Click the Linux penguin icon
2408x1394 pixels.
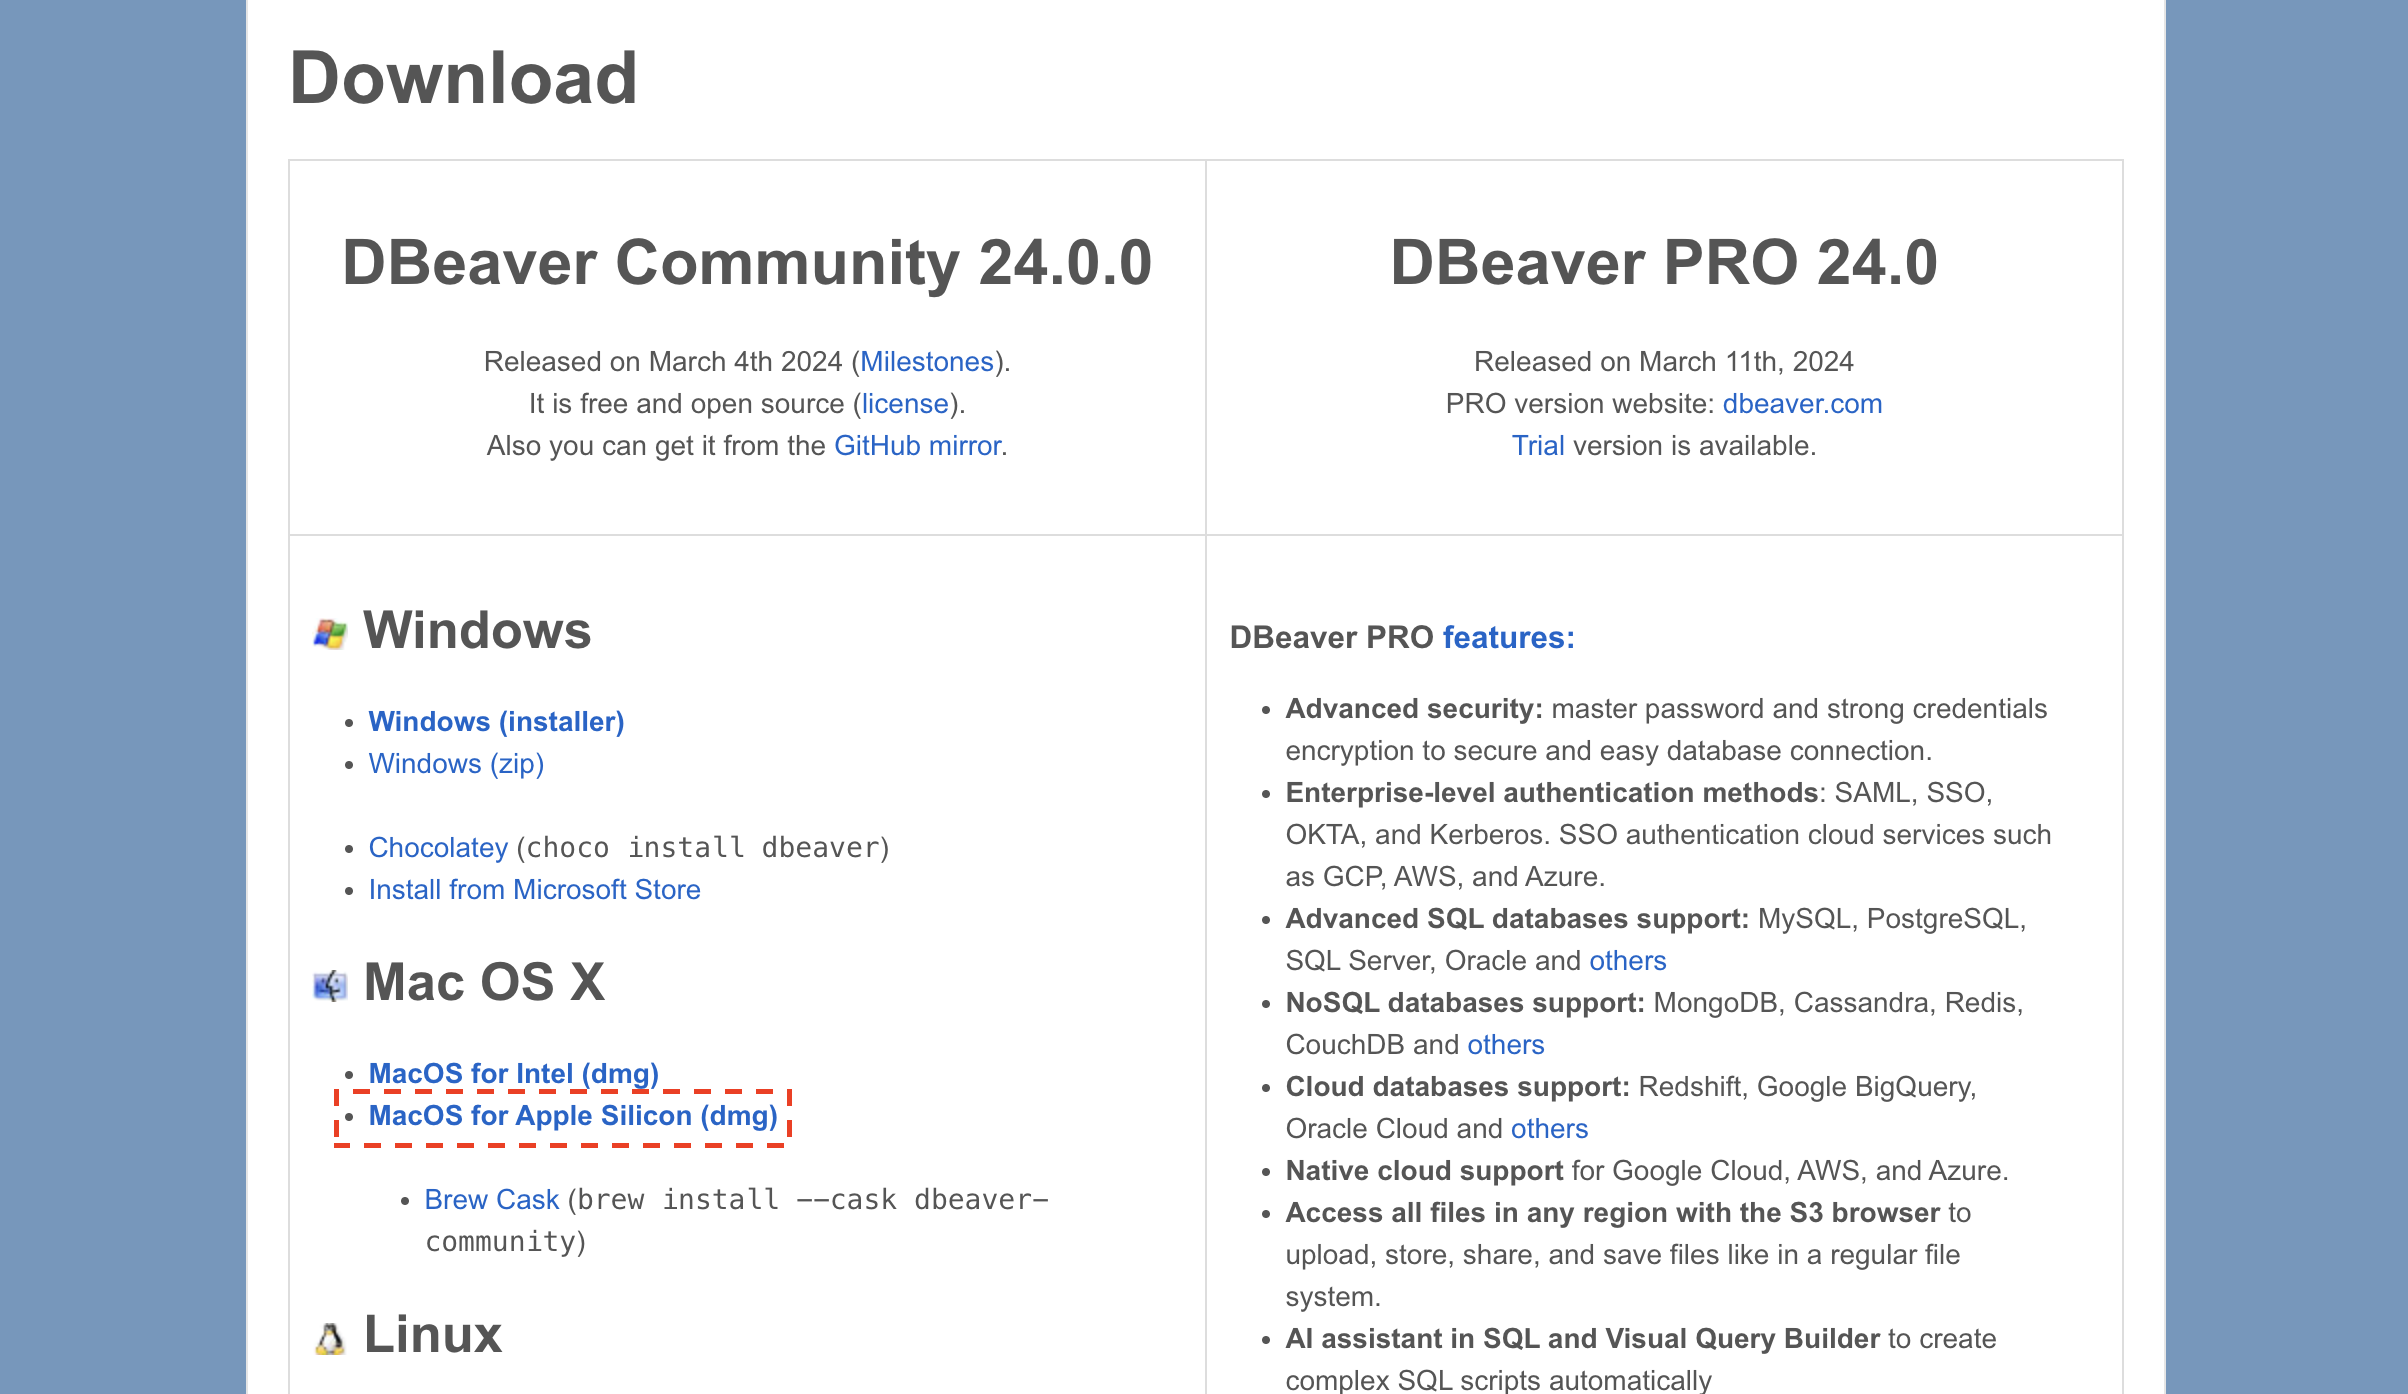point(330,1338)
